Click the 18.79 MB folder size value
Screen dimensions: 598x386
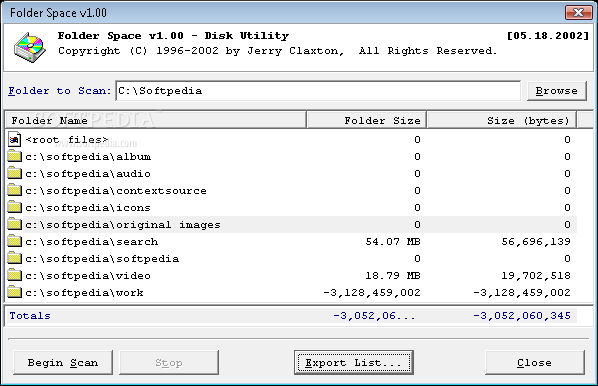pyautogui.click(x=393, y=276)
